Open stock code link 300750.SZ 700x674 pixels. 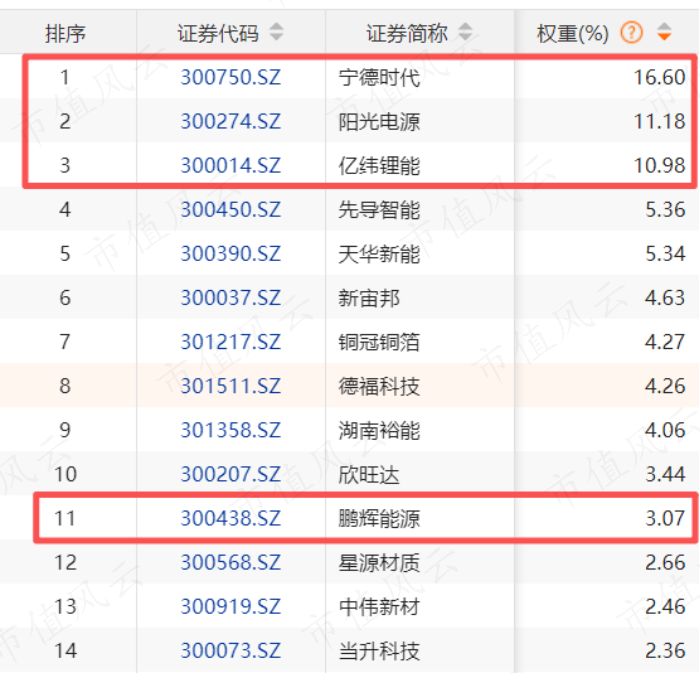[x=230, y=77]
